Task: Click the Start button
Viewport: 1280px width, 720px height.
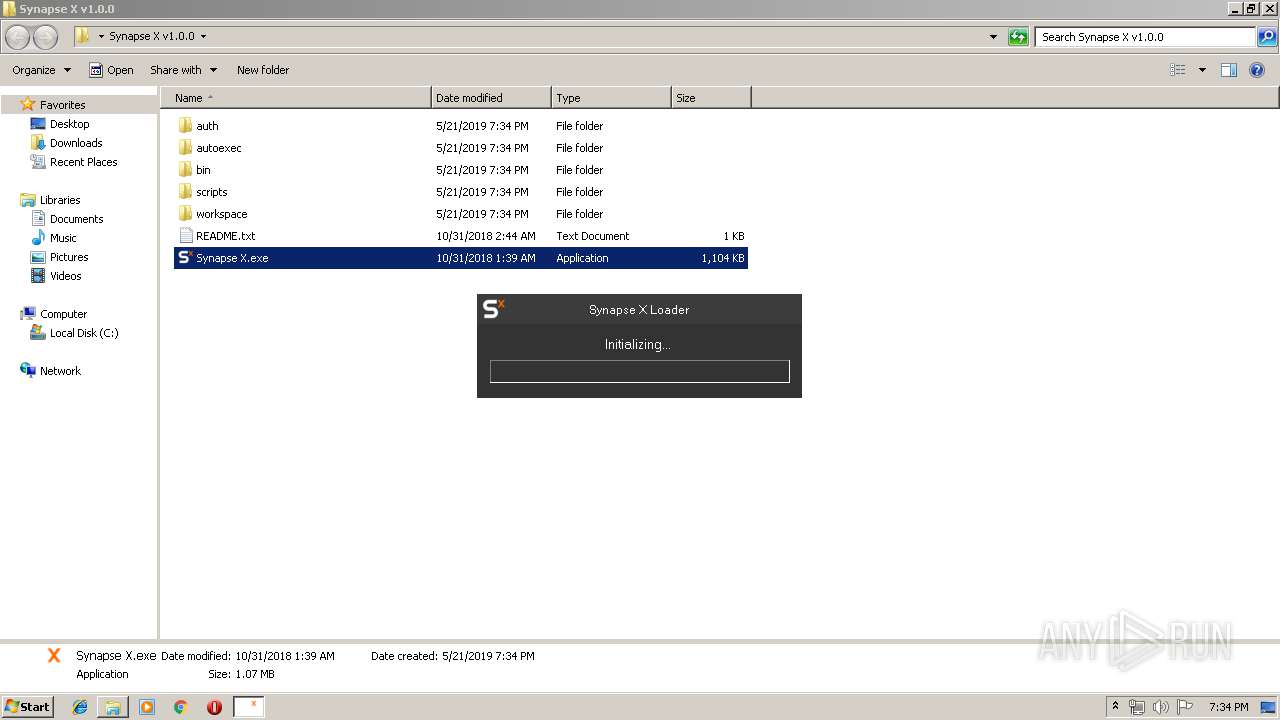Action: click(x=28, y=707)
